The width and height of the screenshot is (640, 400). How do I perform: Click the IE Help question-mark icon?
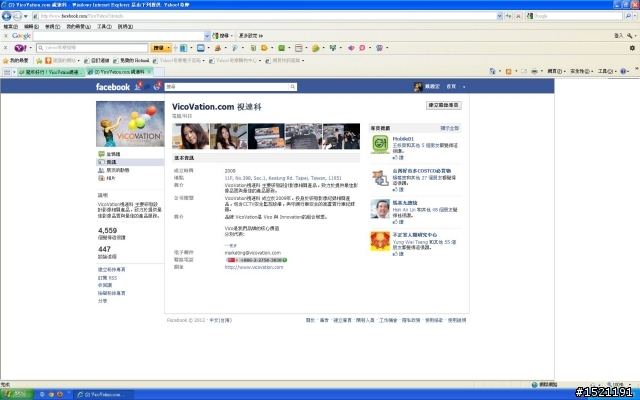click(x=623, y=71)
